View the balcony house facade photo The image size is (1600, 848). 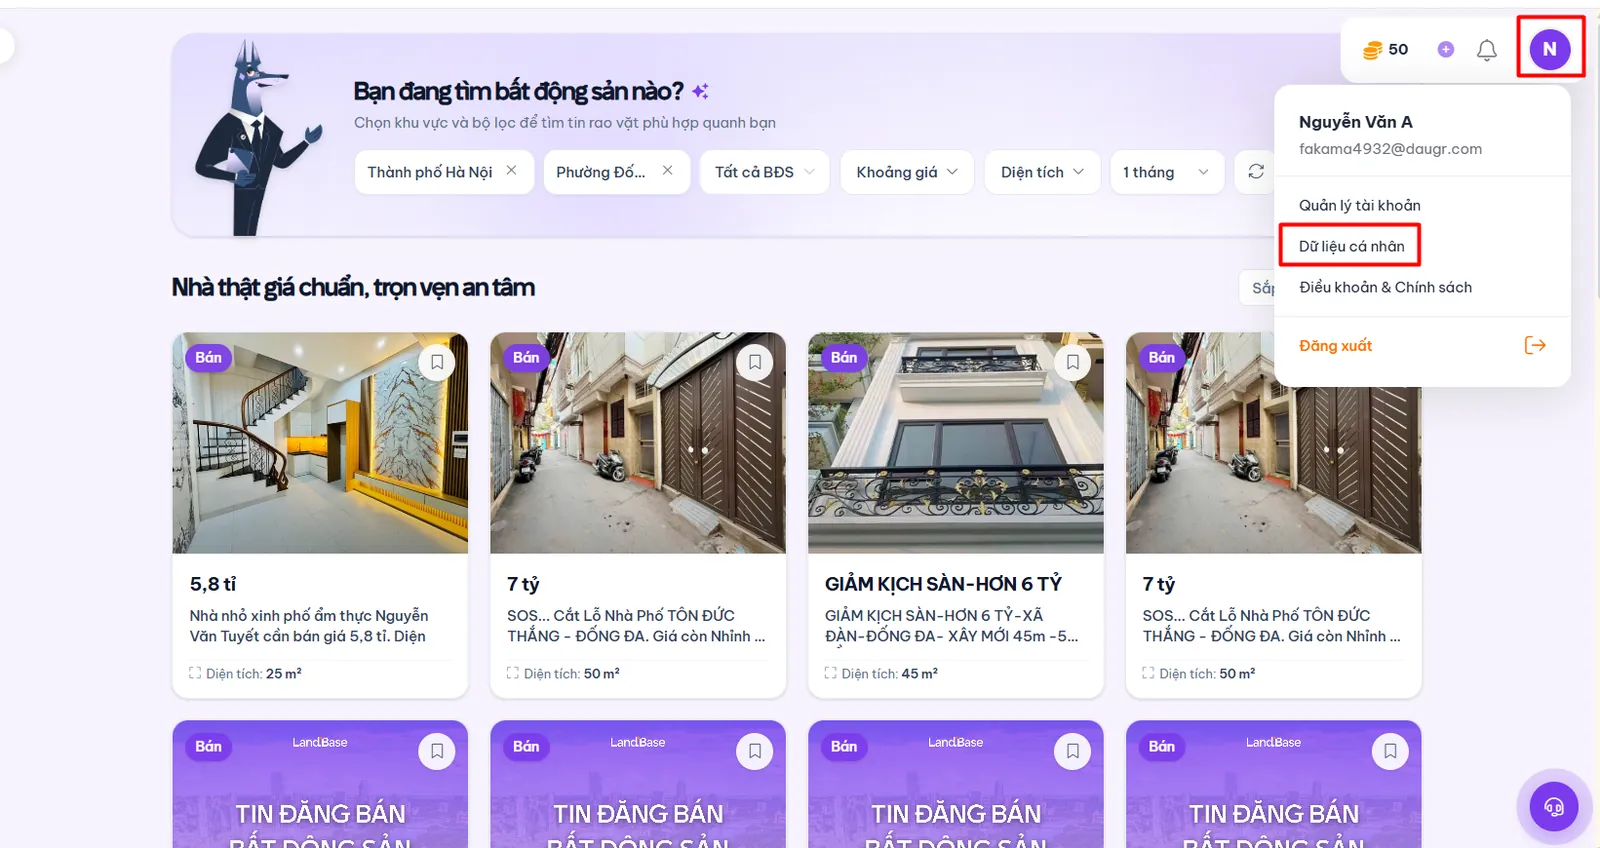(x=956, y=443)
